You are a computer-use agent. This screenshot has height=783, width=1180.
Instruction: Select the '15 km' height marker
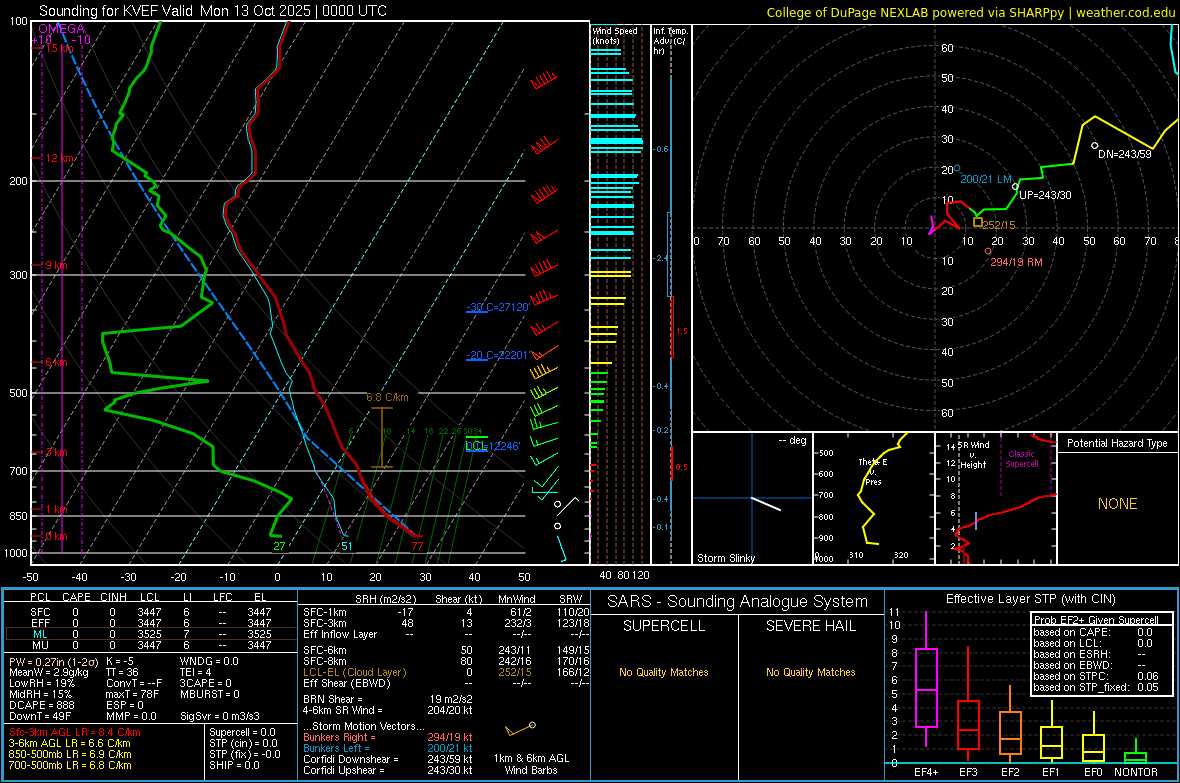(x=59, y=48)
